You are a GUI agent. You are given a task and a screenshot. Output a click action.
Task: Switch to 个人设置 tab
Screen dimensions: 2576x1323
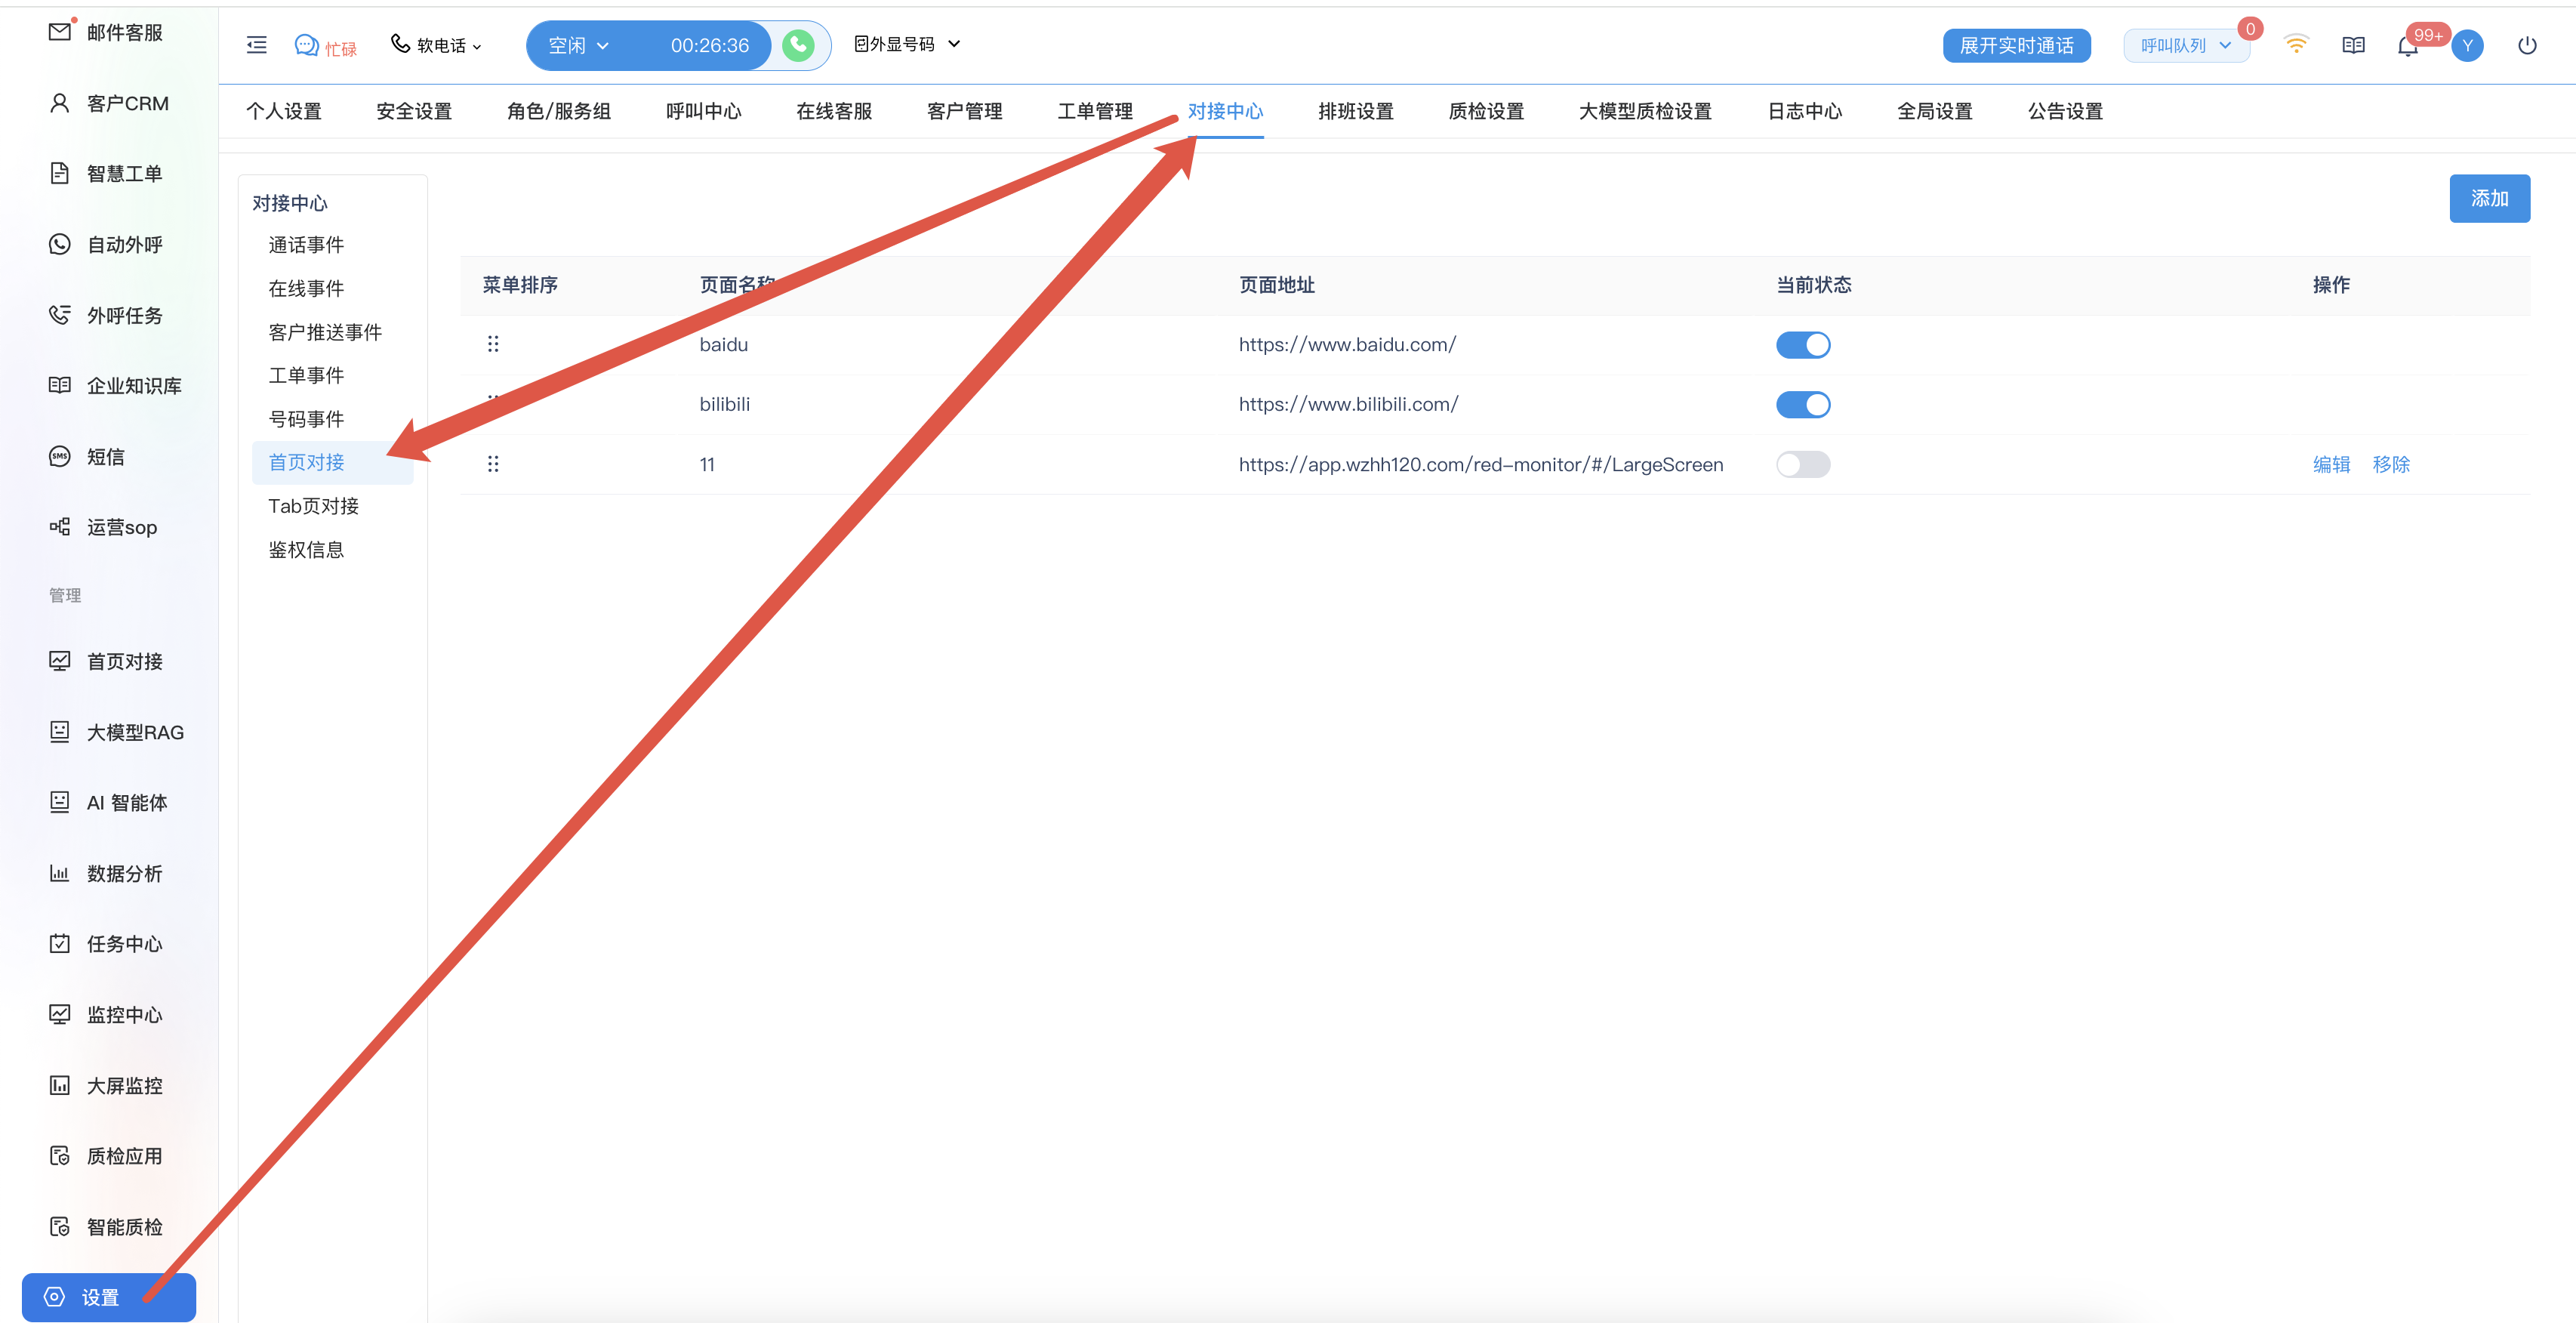pos(284,111)
